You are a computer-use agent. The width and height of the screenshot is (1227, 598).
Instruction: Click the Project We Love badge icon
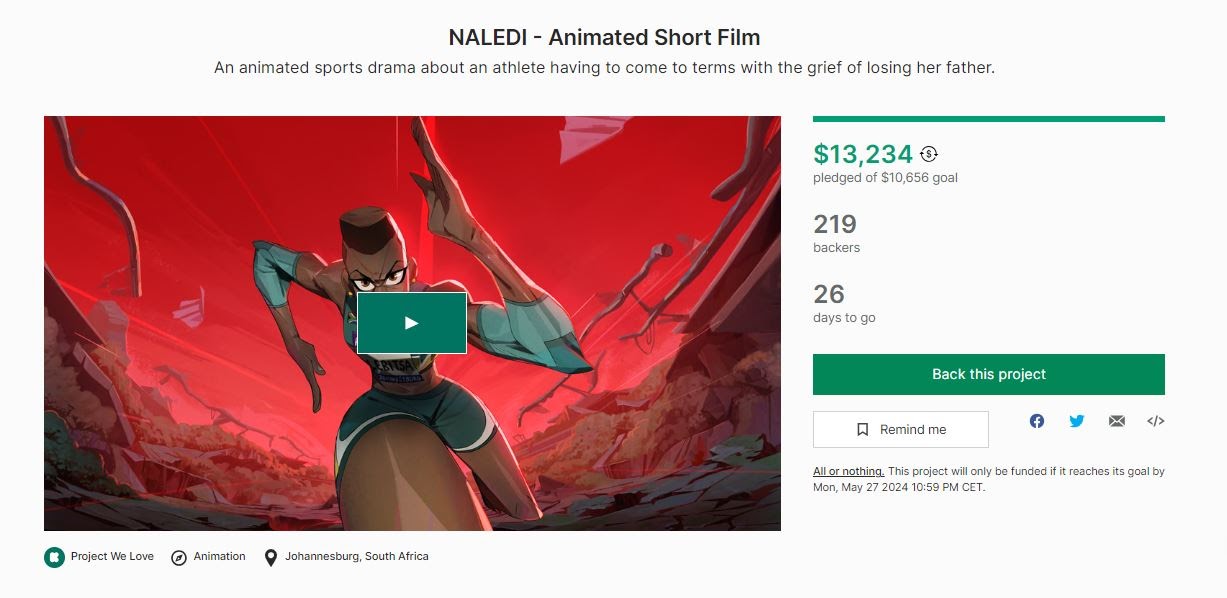click(54, 557)
